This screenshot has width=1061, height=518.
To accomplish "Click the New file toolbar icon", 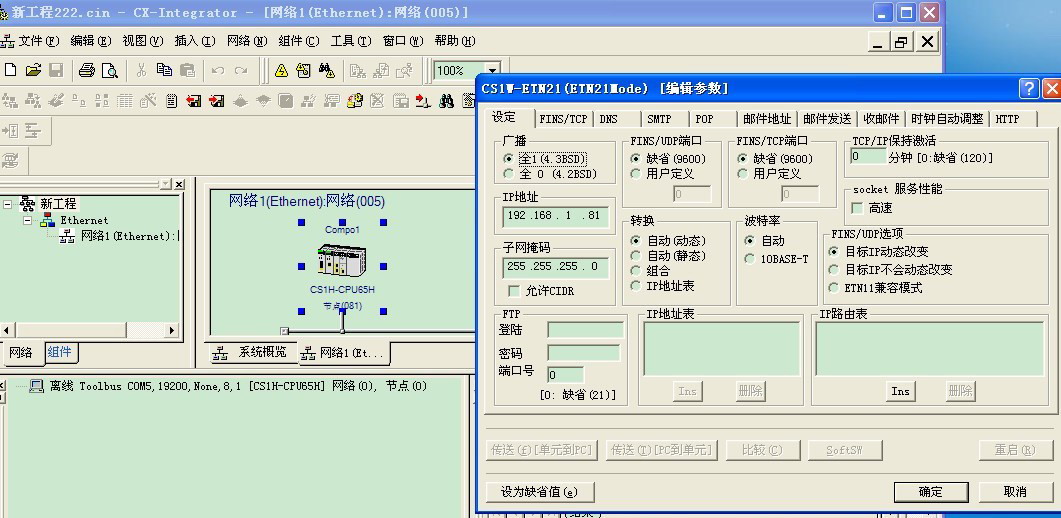I will click(x=11, y=70).
